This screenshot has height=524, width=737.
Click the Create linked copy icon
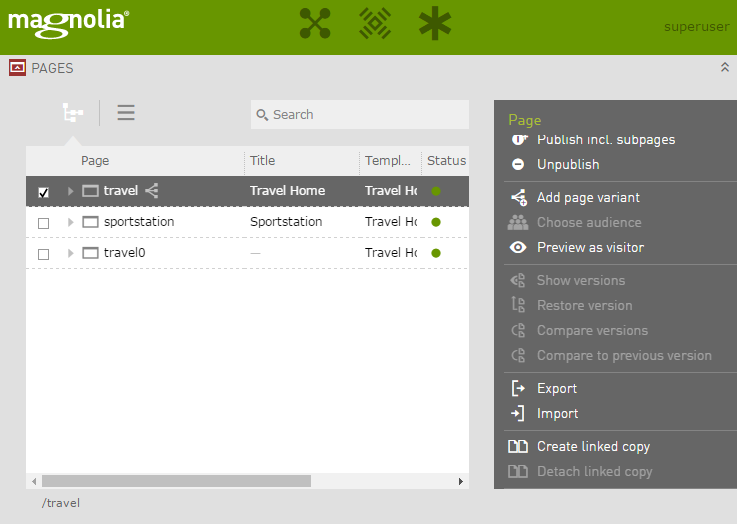tap(518, 446)
